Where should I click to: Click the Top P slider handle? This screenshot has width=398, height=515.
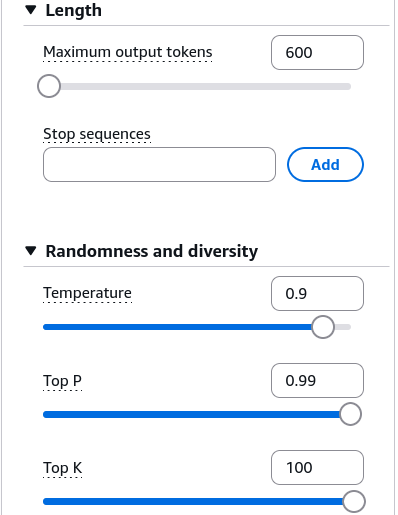[350, 414]
